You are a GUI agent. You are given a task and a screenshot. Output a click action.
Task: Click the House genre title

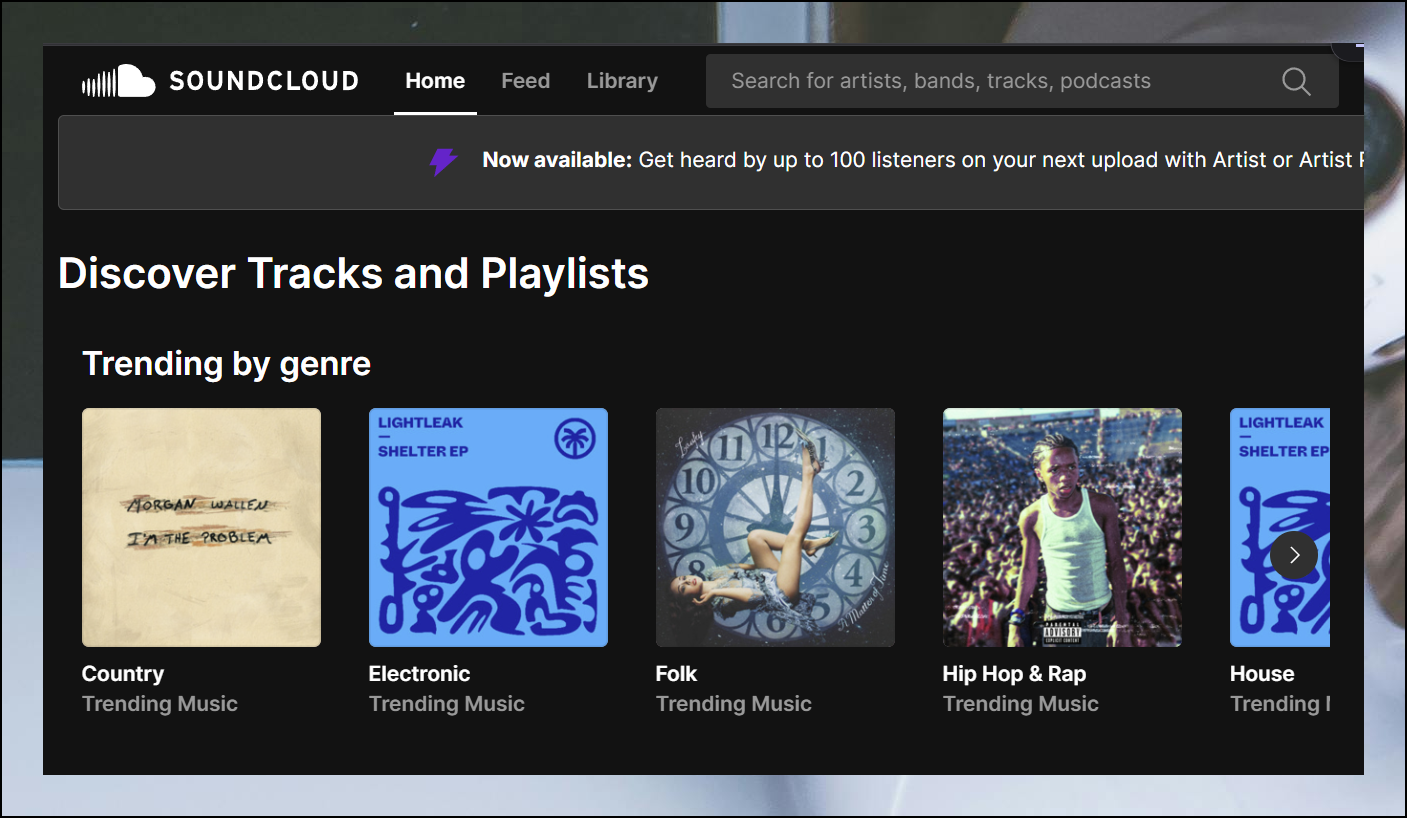tap(1262, 674)
